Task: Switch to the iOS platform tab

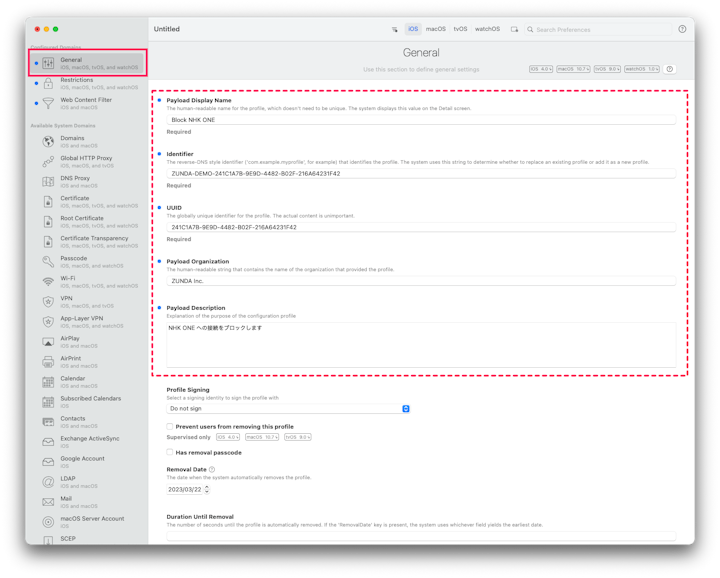Action: click(413, 29)
